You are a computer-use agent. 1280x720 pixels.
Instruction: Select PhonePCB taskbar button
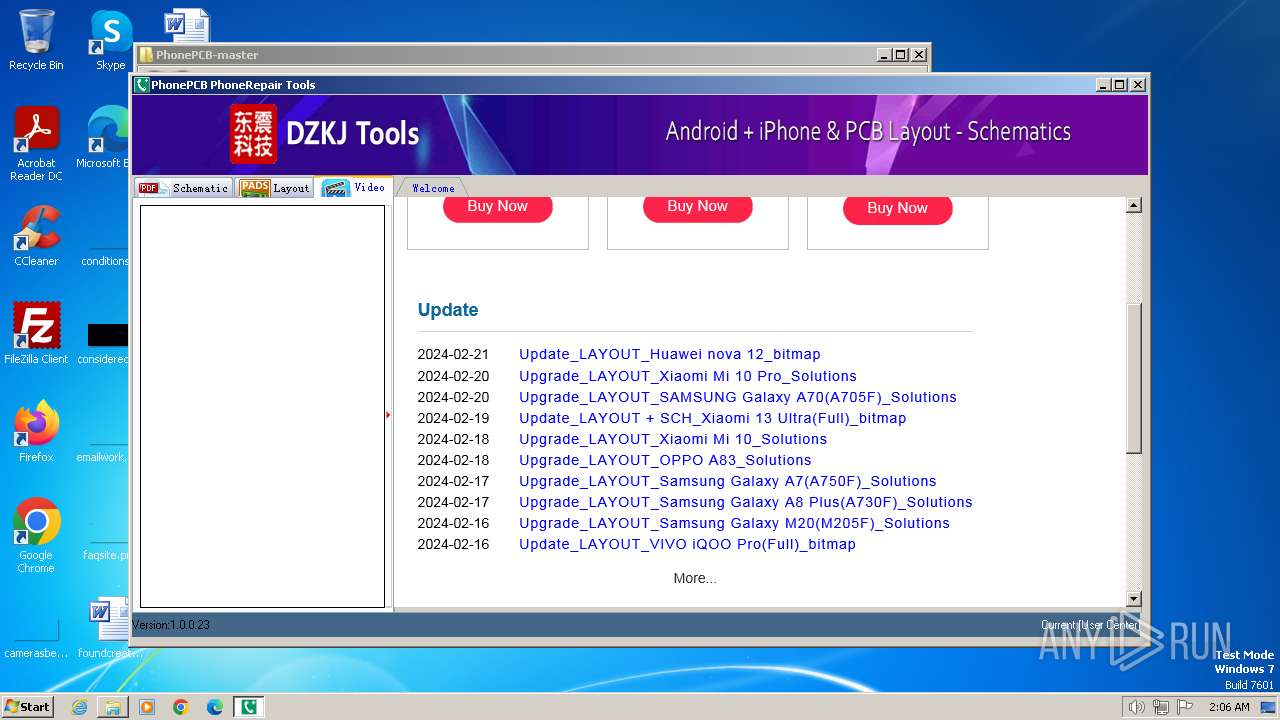point(249,707)
